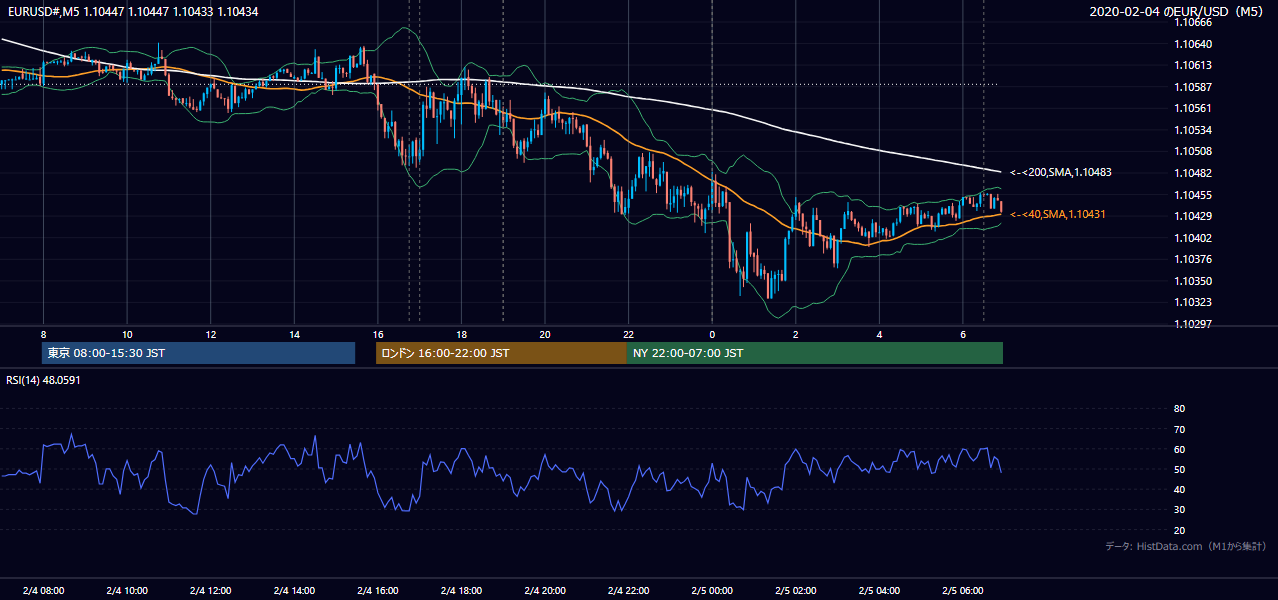Viewport: 1278px width, 600px height.
Task: Click price axis label 1.10587
Action: coord(1194,87)
